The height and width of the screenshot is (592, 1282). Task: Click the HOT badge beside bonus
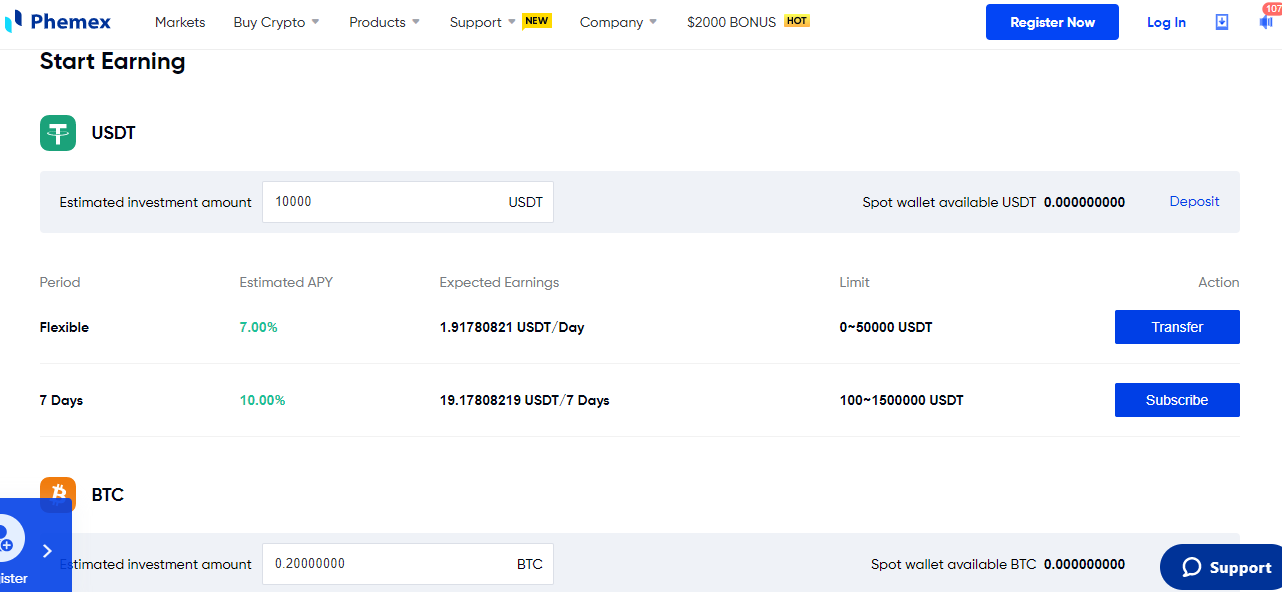pyautogui.click(x=797, y=20)
